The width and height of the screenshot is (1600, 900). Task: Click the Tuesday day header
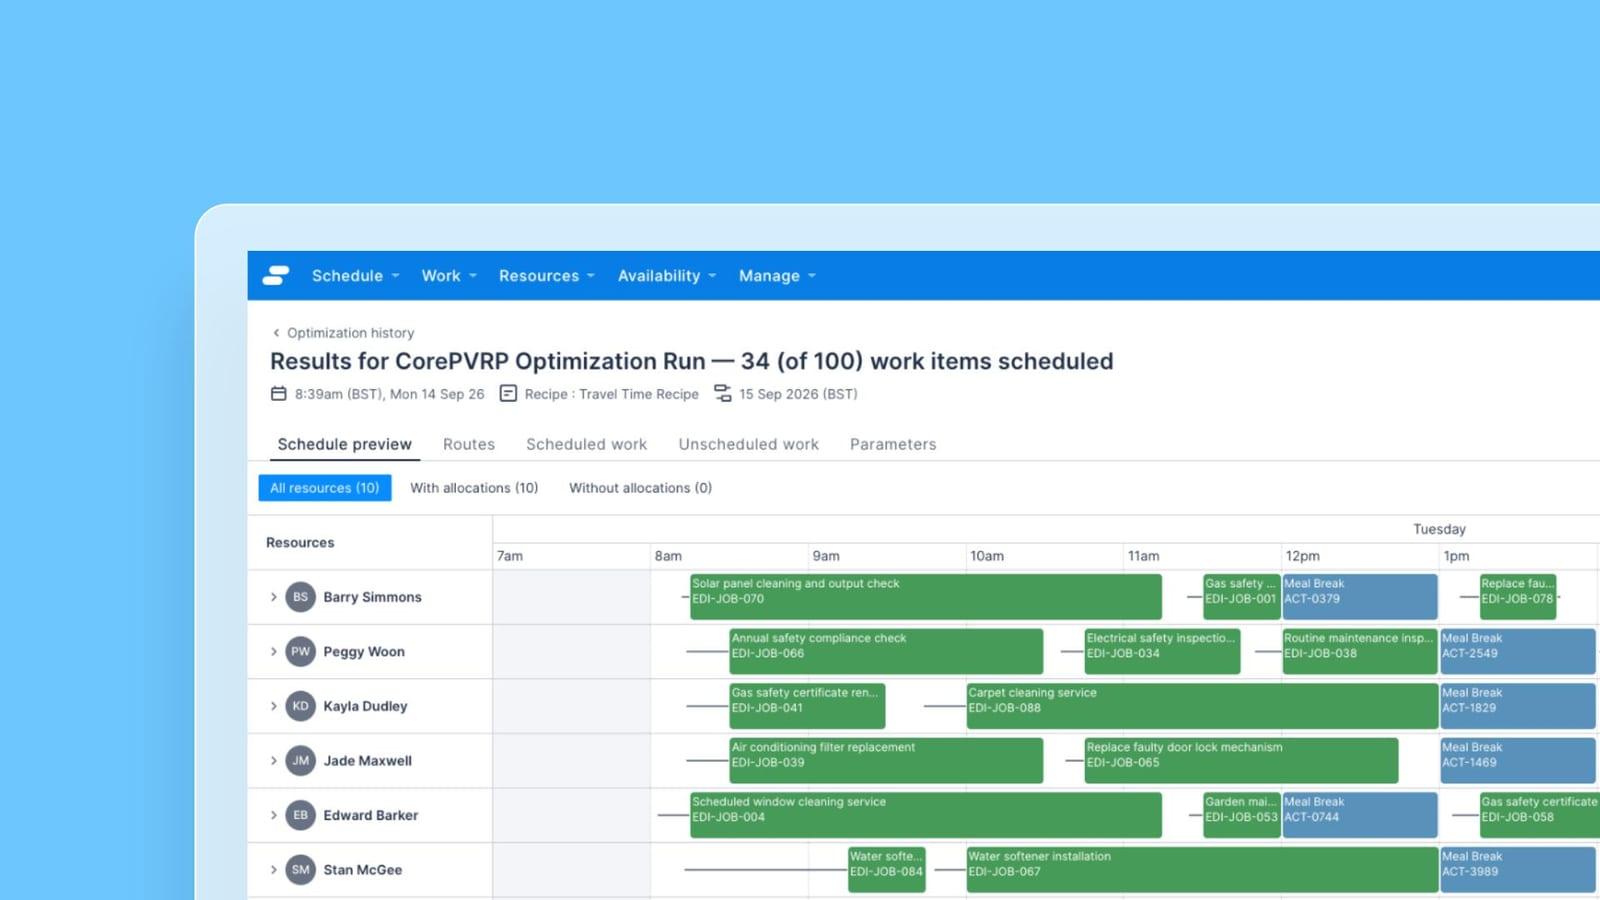coord(1439,529)
